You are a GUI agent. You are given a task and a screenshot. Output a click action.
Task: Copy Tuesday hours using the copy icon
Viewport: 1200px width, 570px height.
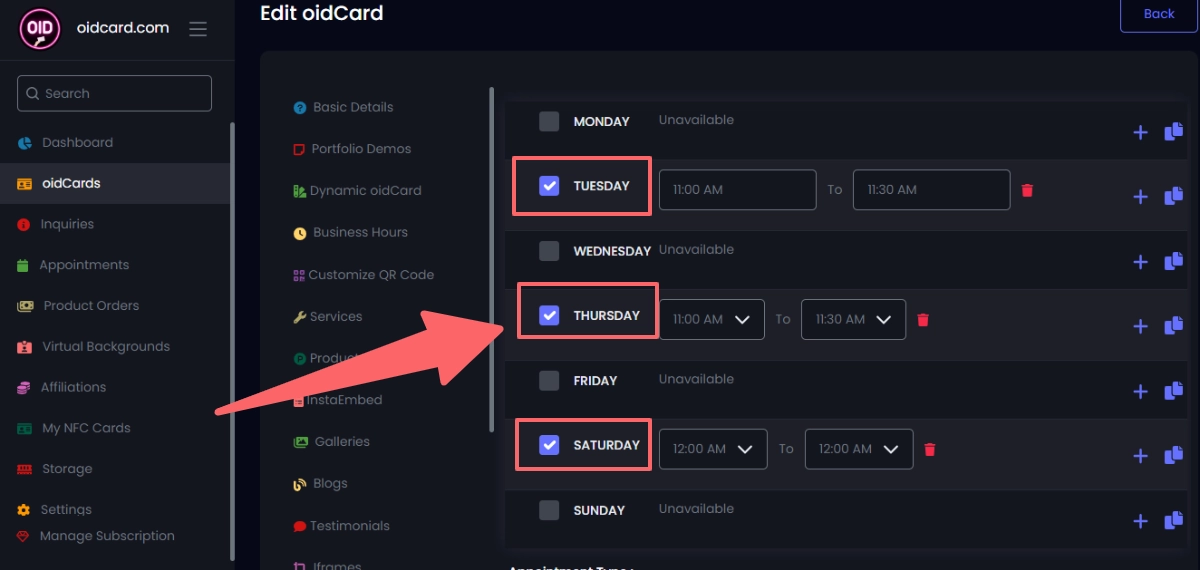point(1174,196)
